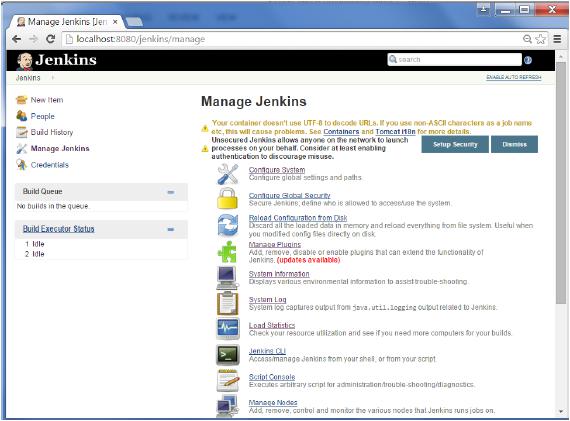The height and width of the screenshot is (421, 570).
Task: Collapse the Build Queue panel
Action: tap(170, 192)
